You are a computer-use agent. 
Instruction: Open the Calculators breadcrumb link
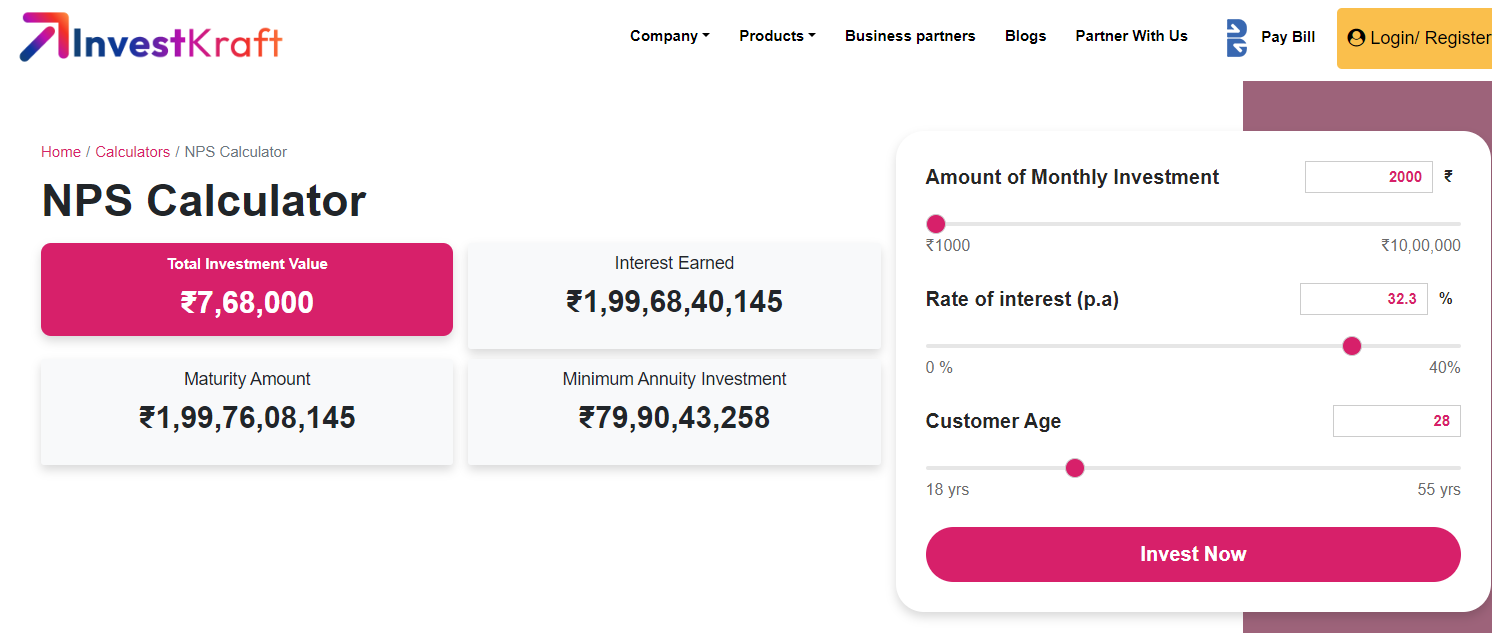(132, 152)
